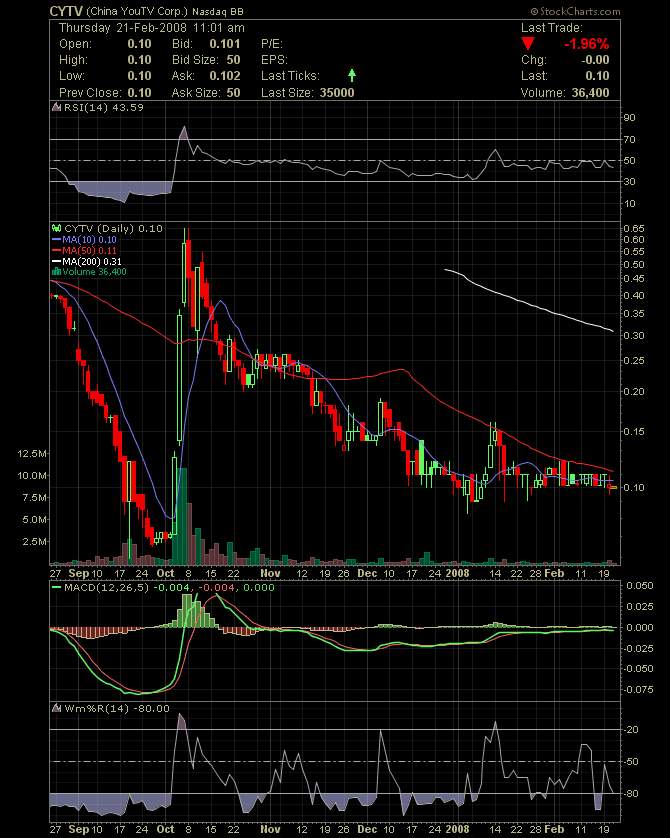Viewport: 670px width, 838px height.
Task: Click the Chg value -0.00
Action: (x=596, y=60)
